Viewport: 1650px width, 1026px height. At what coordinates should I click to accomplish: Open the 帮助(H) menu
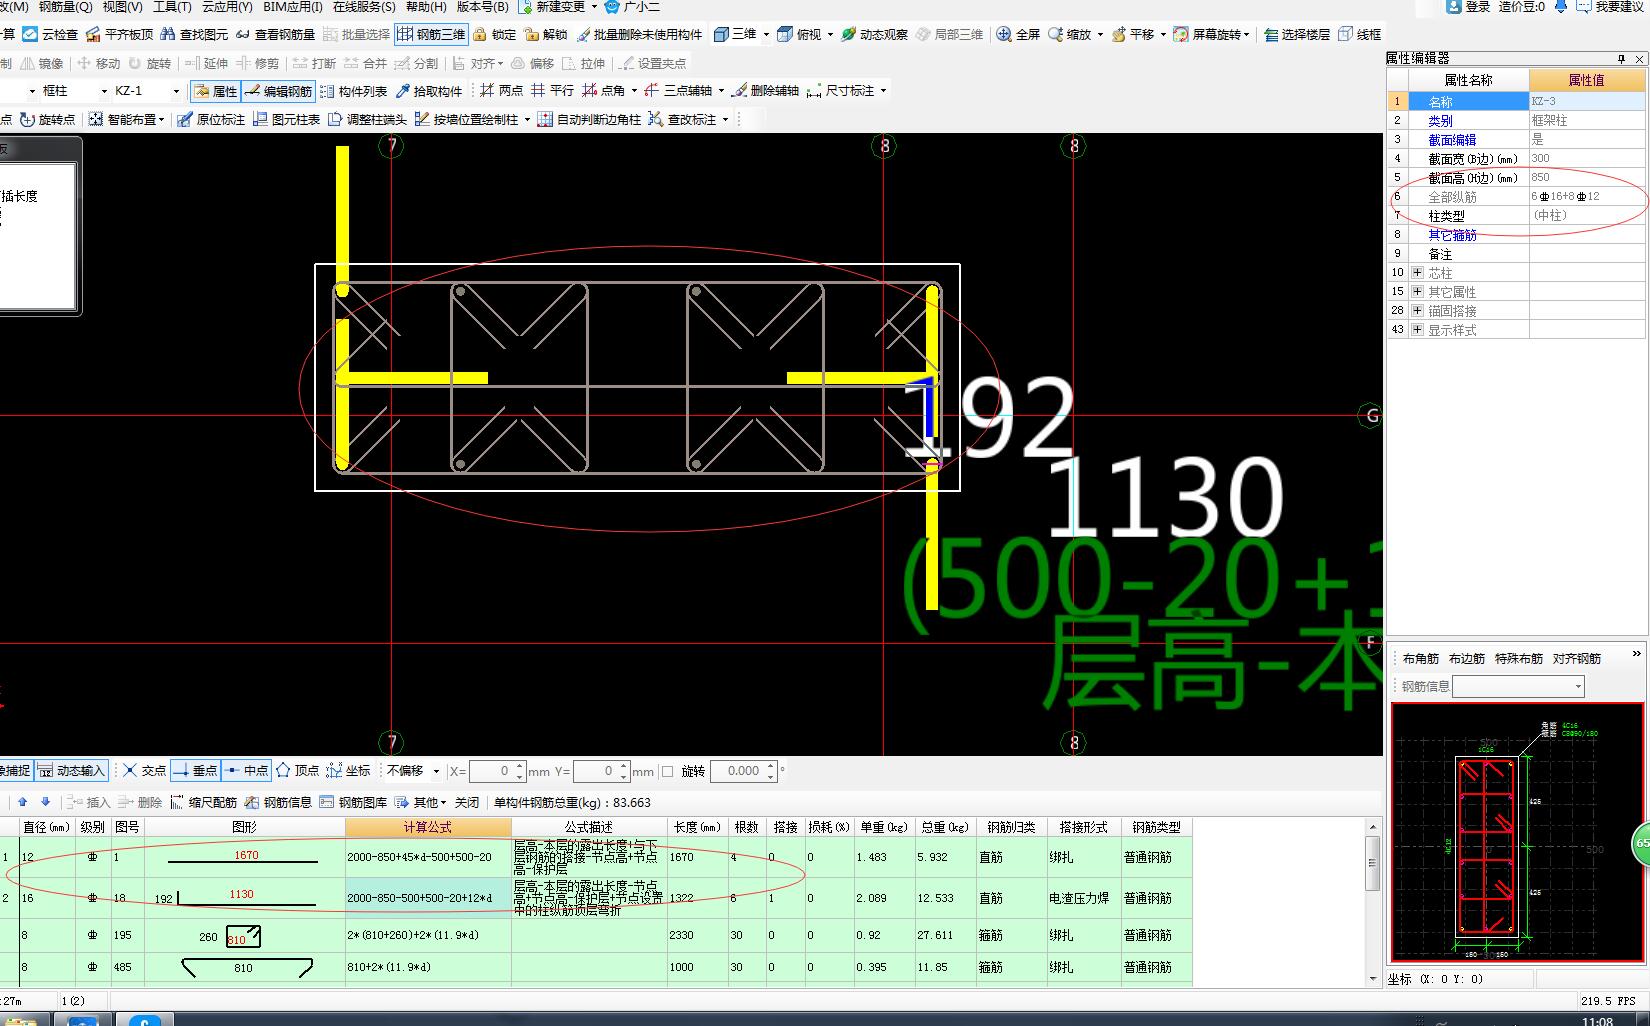click(x=426, y=7)
